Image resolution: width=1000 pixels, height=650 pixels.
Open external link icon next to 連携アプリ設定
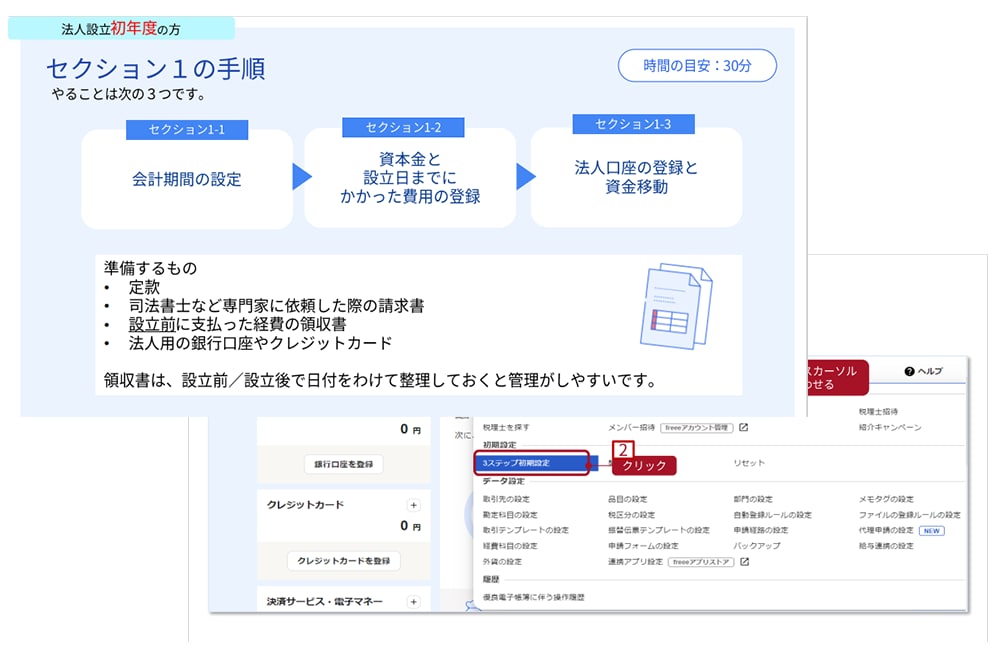[745, 562]
